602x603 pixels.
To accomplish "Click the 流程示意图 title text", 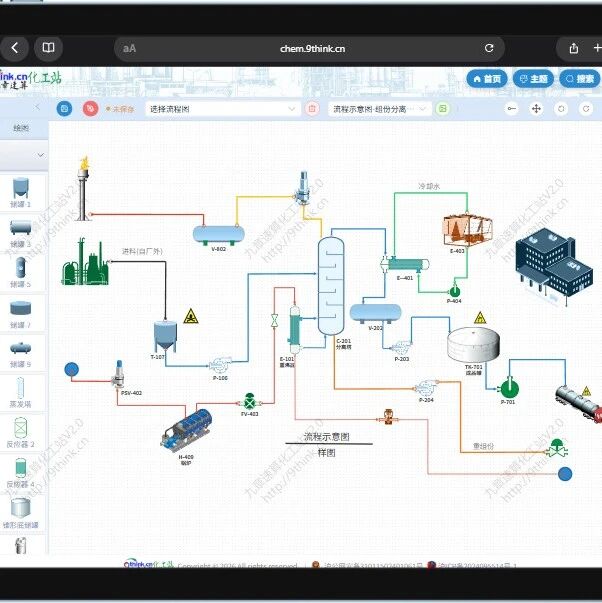I will point(327,436).
